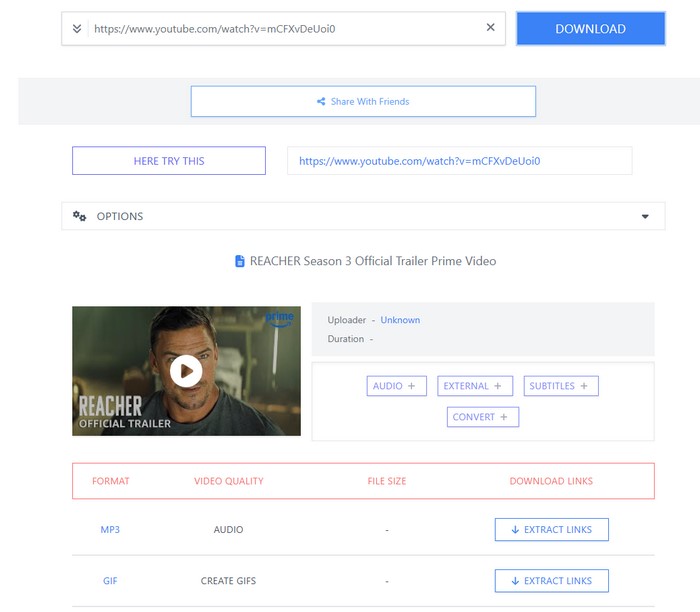The image size is (700, 612).
Task: Open the youtube.com/watch link beside HERE TRY THIS
Action: [x=419, y=161]
